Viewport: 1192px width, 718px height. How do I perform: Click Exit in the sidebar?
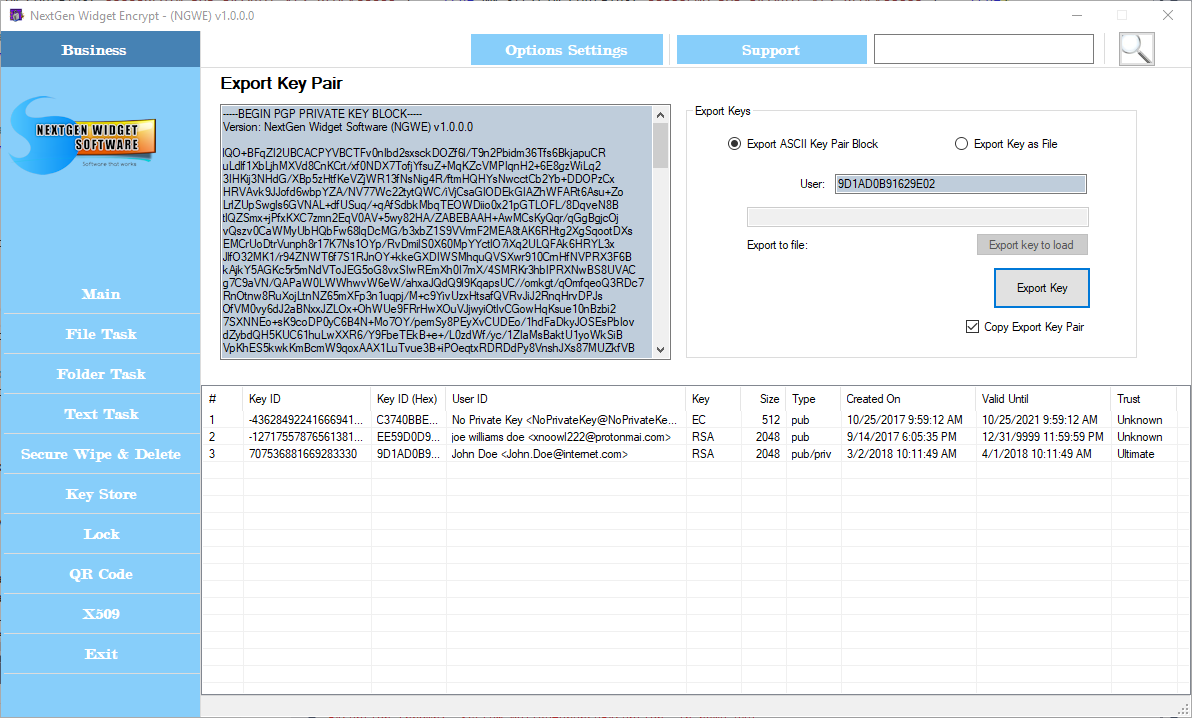(x=101, y=654)
